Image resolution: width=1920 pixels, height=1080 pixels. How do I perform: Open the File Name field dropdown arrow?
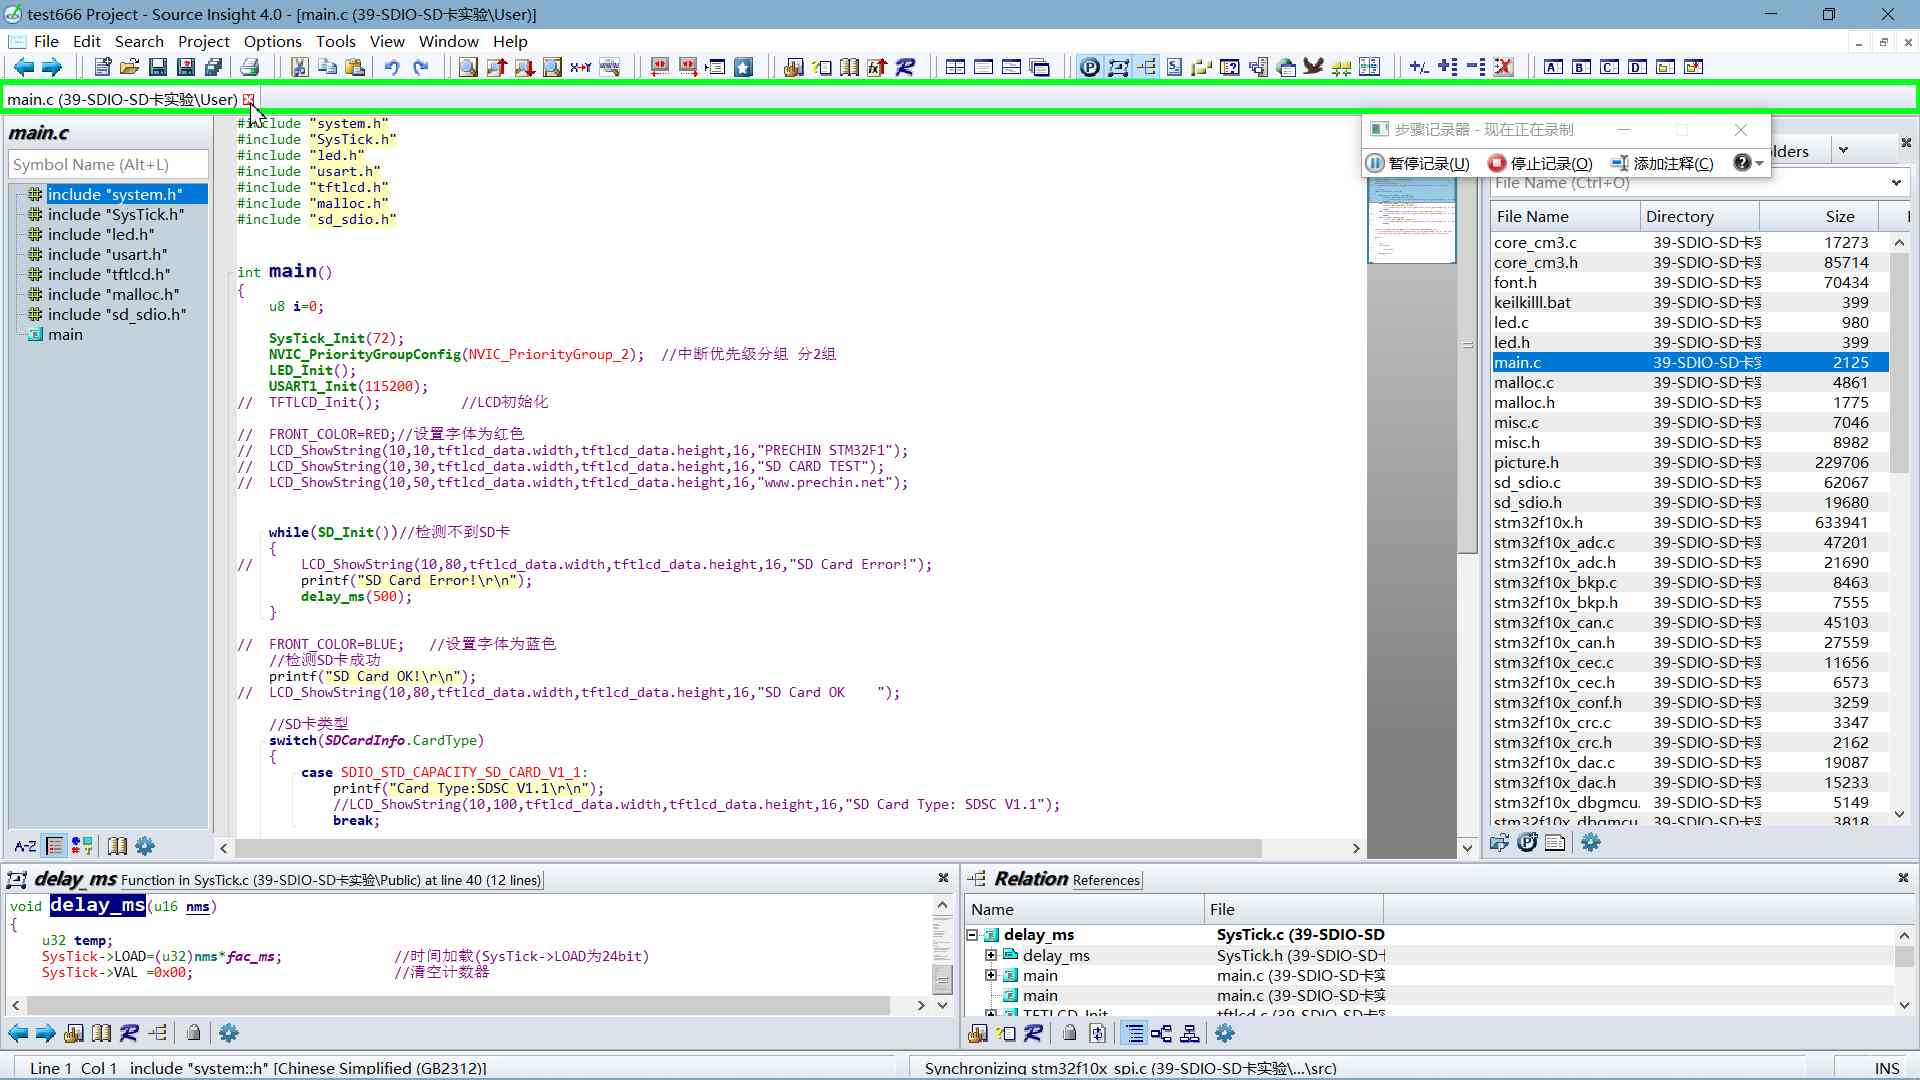[x=1896, y=182]
